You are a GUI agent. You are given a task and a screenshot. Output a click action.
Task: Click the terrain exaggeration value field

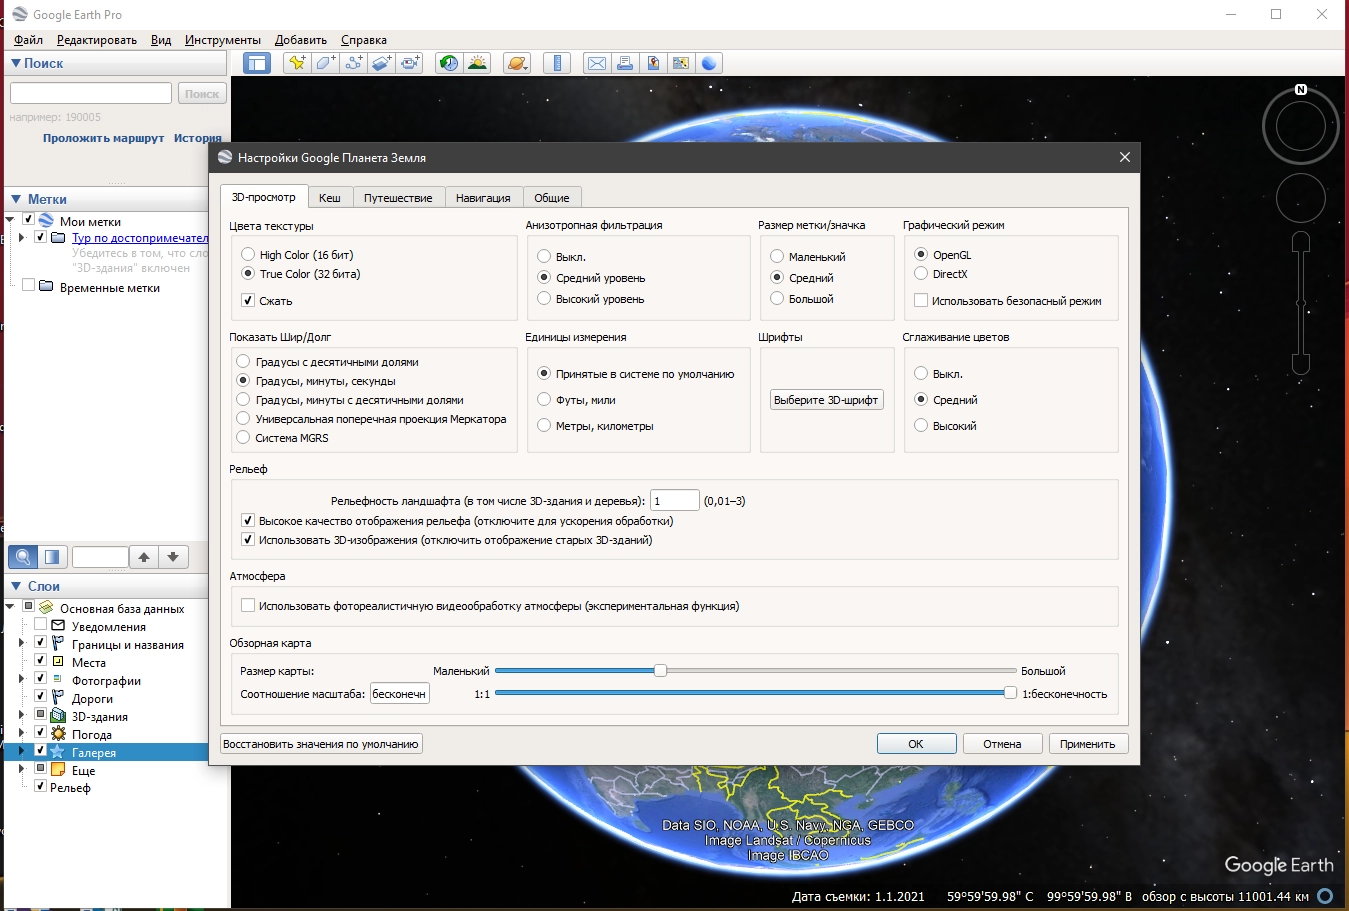674,501
